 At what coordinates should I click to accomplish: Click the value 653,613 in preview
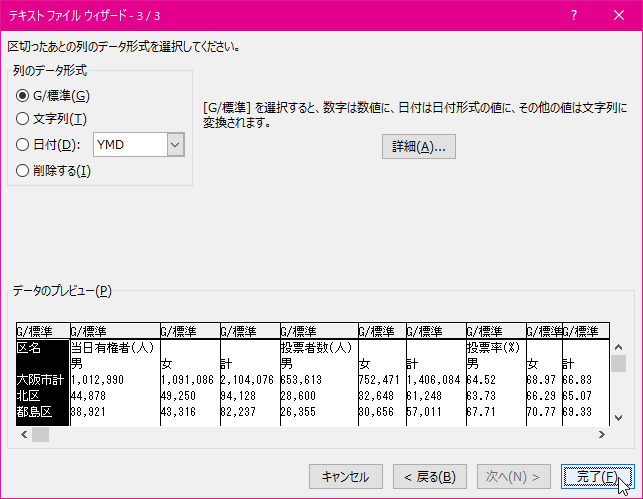click(x=301, y=380)
